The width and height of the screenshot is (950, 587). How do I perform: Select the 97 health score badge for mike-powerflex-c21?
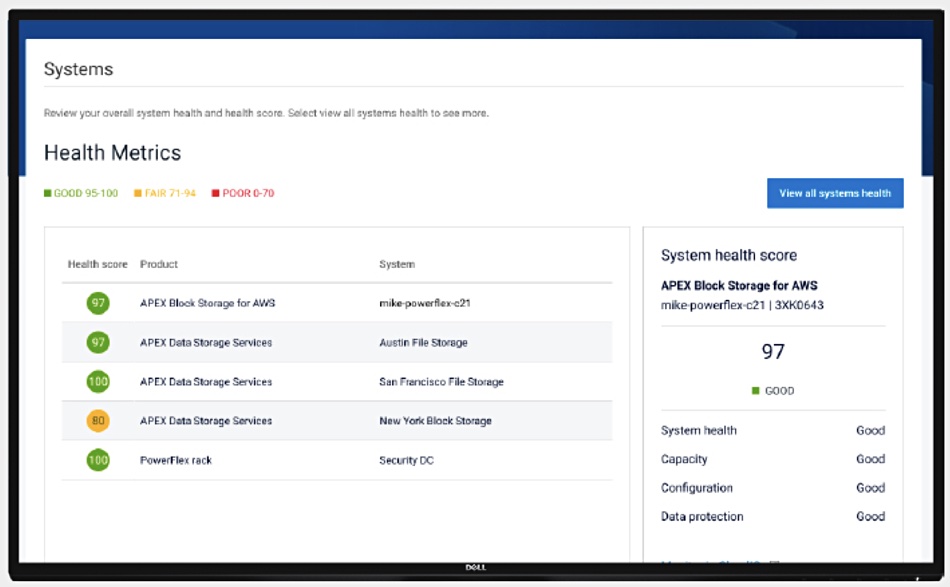tap(98, 303)
